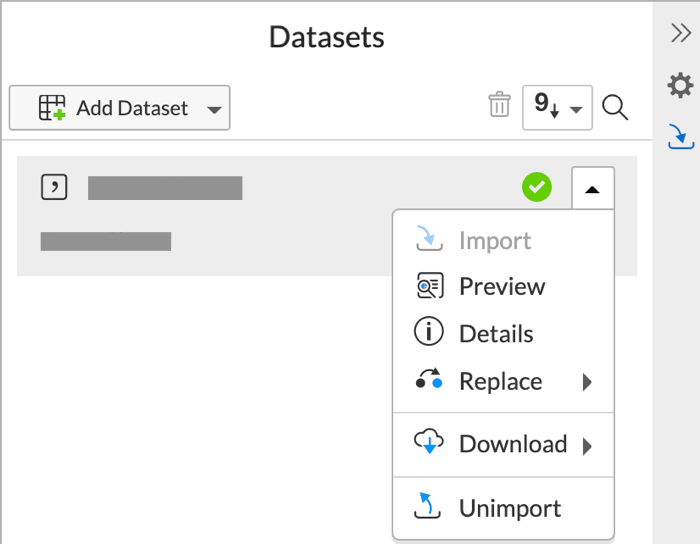Select the redacted dataset name
The image size is (700, 544).
click(165, 188)
